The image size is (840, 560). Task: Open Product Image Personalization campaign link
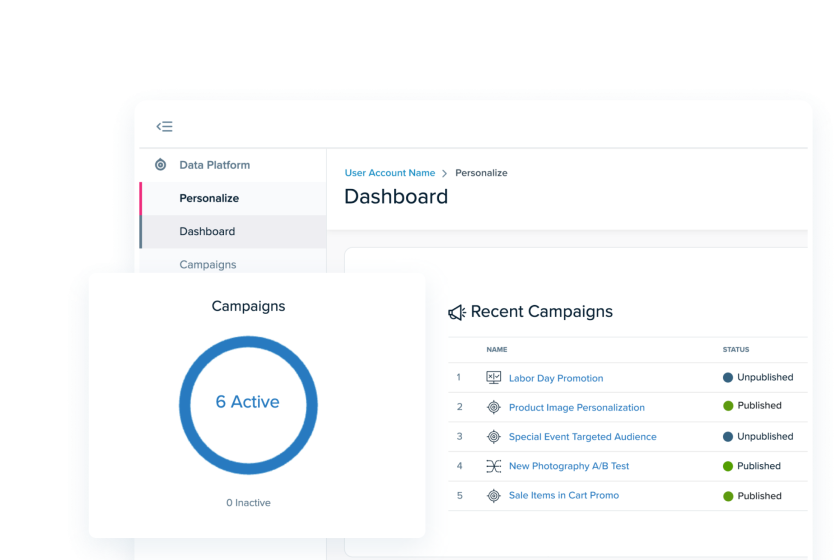pos(576,407)
